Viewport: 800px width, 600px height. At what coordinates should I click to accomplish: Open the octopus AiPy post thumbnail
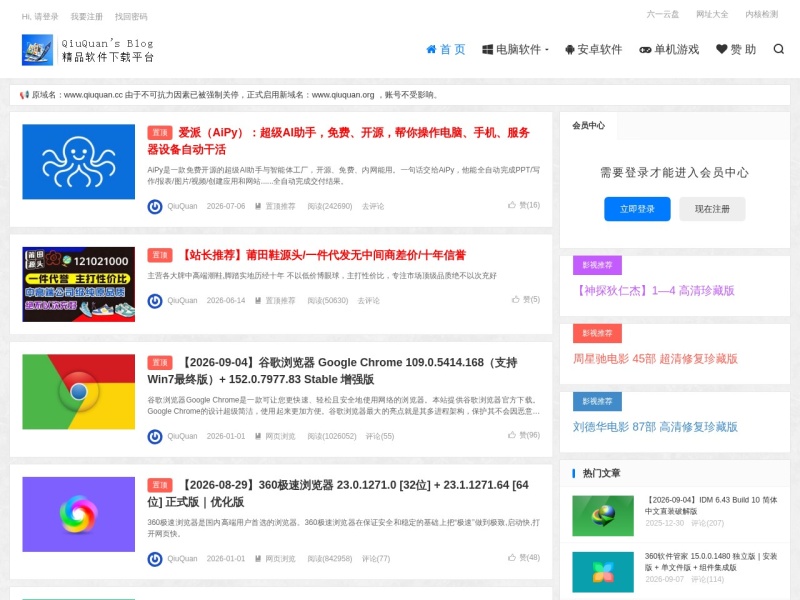coord(79,162)
